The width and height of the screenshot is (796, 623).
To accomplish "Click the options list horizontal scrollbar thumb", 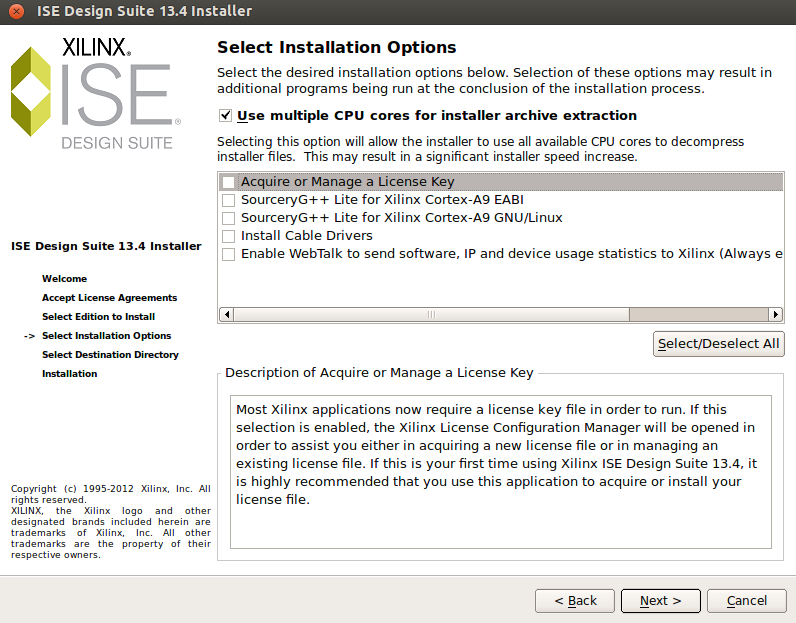I will pos(430,314).
